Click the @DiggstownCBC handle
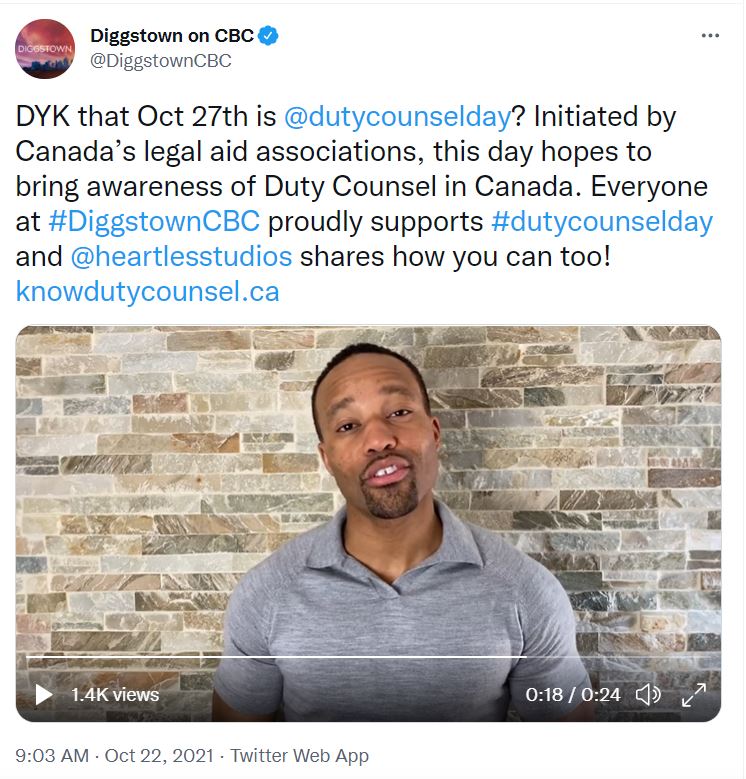746x779 pixels. click(161, 61)
